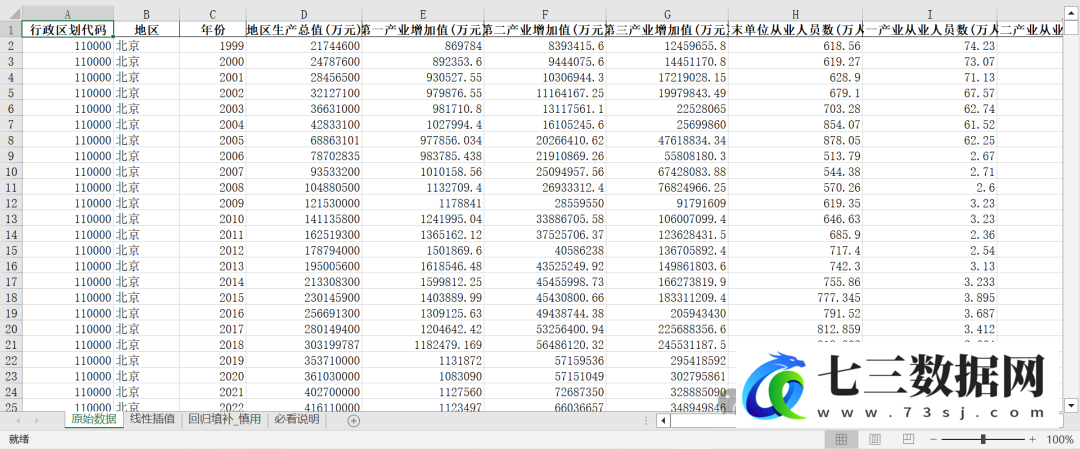The image size is (1080, 449).
Task: Select row 1 header
Action: (x=11, y=30)
